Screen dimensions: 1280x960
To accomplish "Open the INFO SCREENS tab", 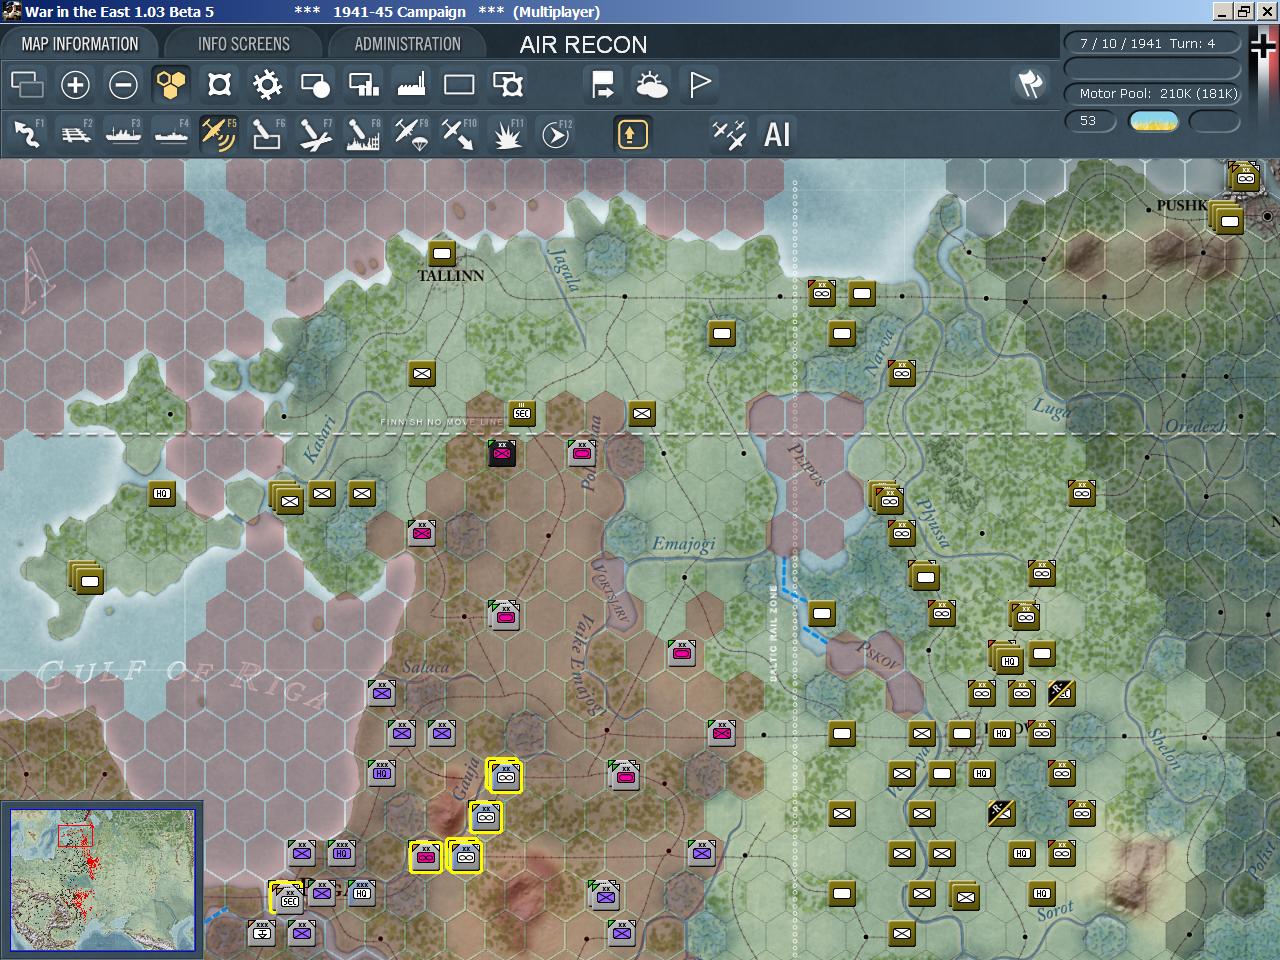I will tap(244, 44).
